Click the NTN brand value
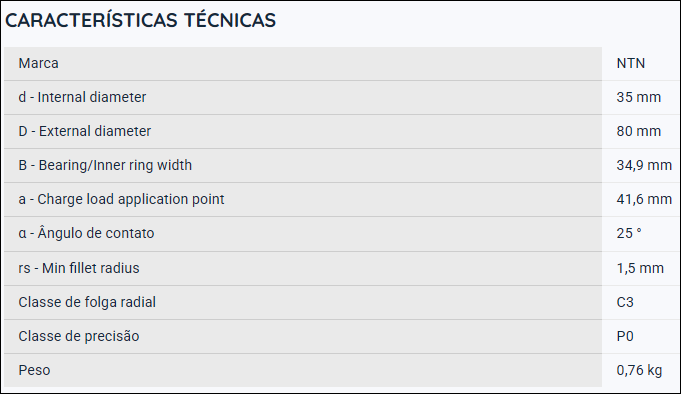 [631, 63]
